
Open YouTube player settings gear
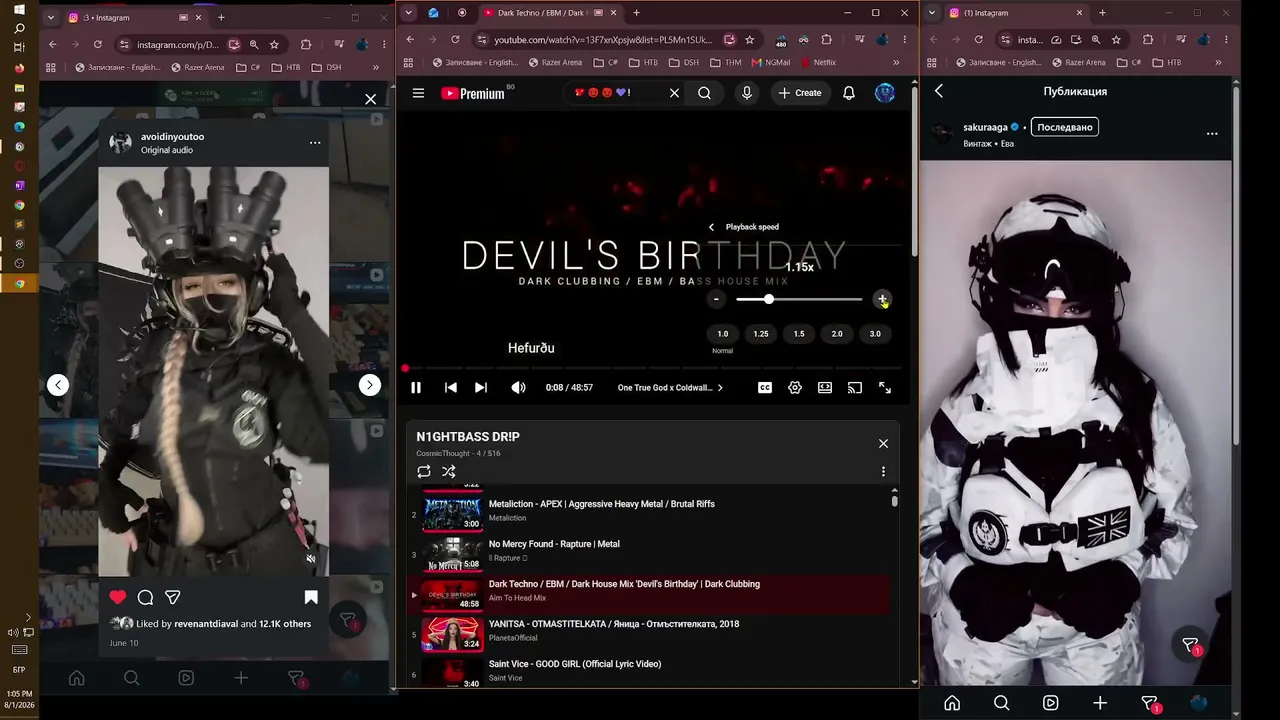pyautogui.click(x=795, y=388)
